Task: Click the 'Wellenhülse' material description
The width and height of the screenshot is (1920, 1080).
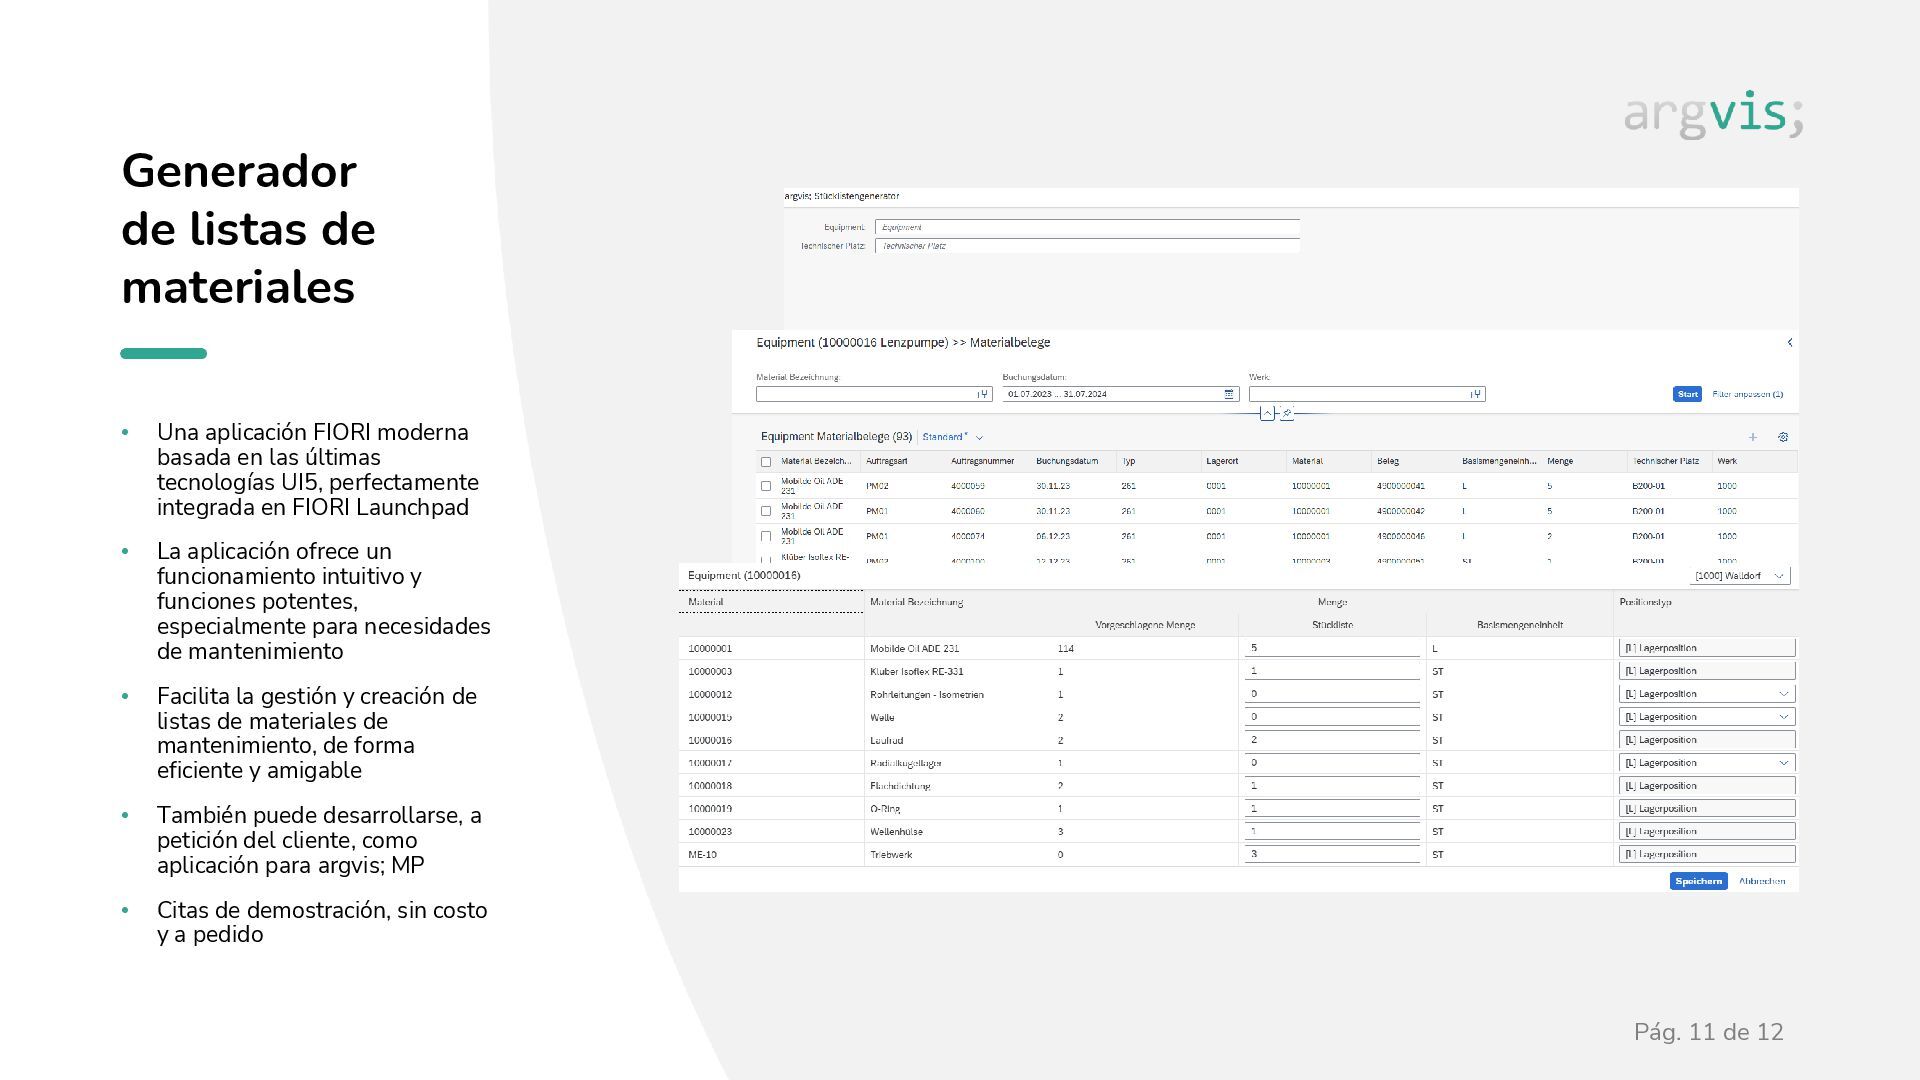Action: coord(896,832)
